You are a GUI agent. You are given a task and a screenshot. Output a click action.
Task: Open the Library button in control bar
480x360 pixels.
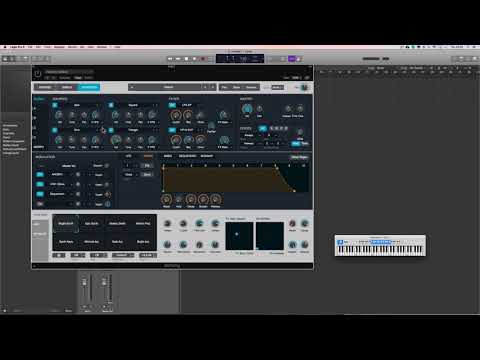pos(6,59)
